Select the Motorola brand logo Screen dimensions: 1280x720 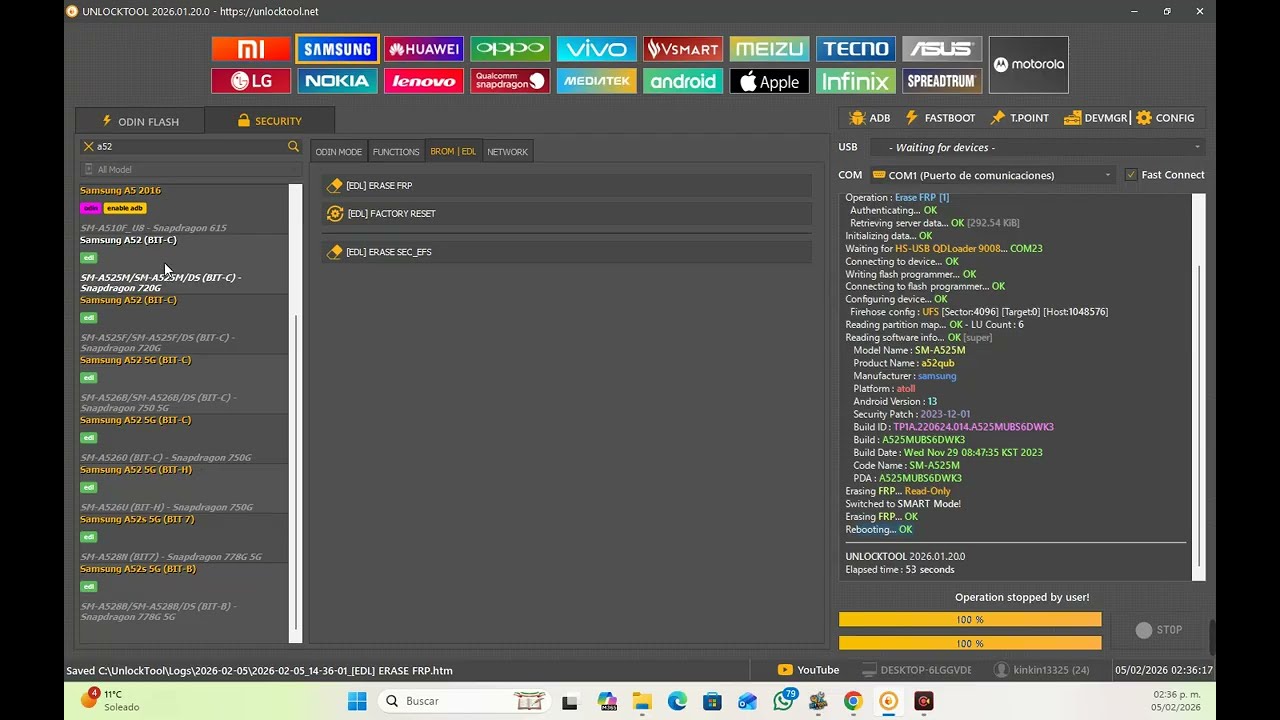pos(1028,65)
